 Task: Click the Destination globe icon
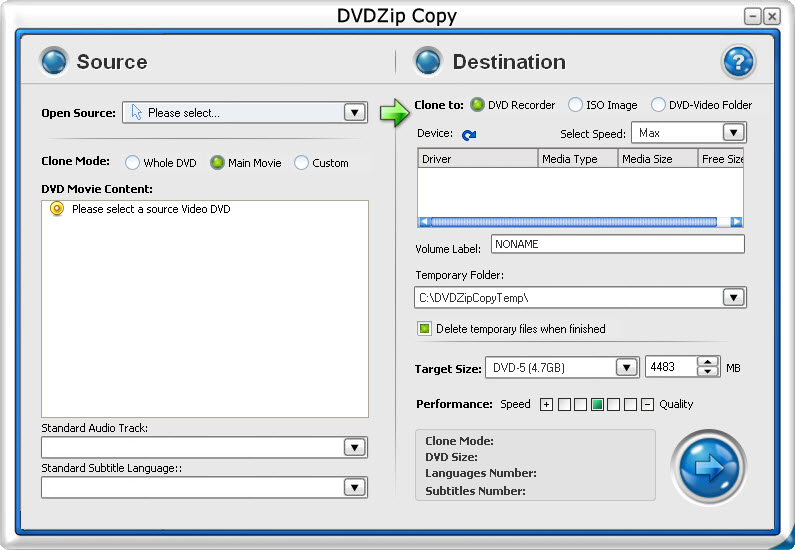[x=428, y=62]
